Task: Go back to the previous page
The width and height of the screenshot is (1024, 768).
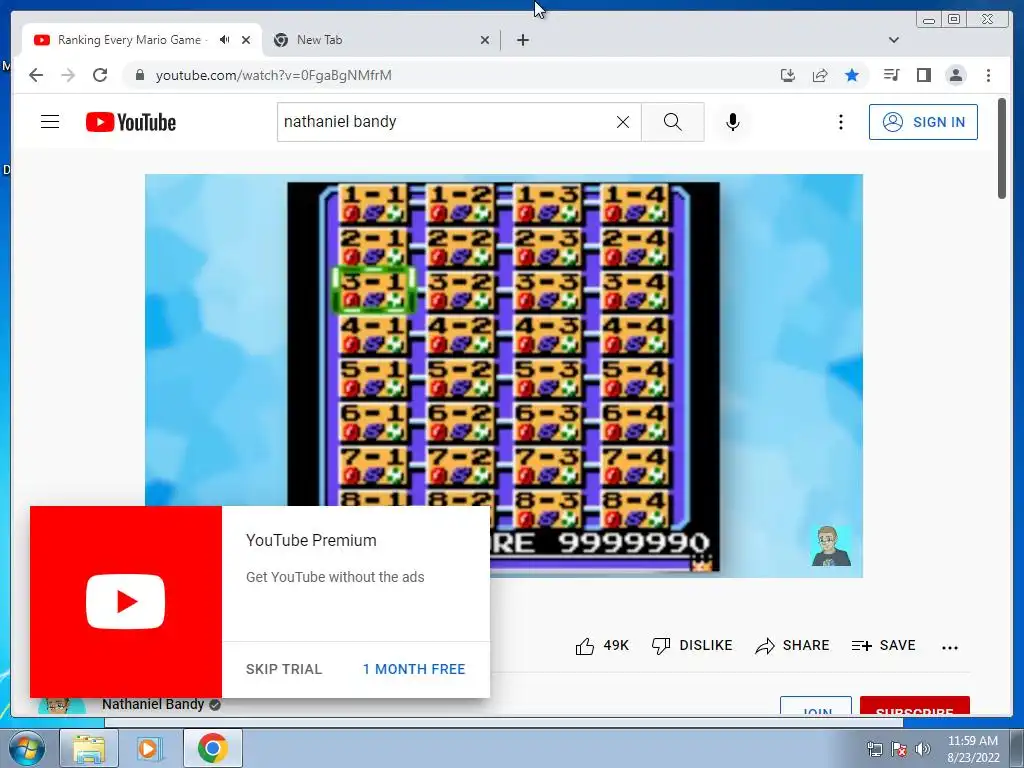Action: (36, 75)
